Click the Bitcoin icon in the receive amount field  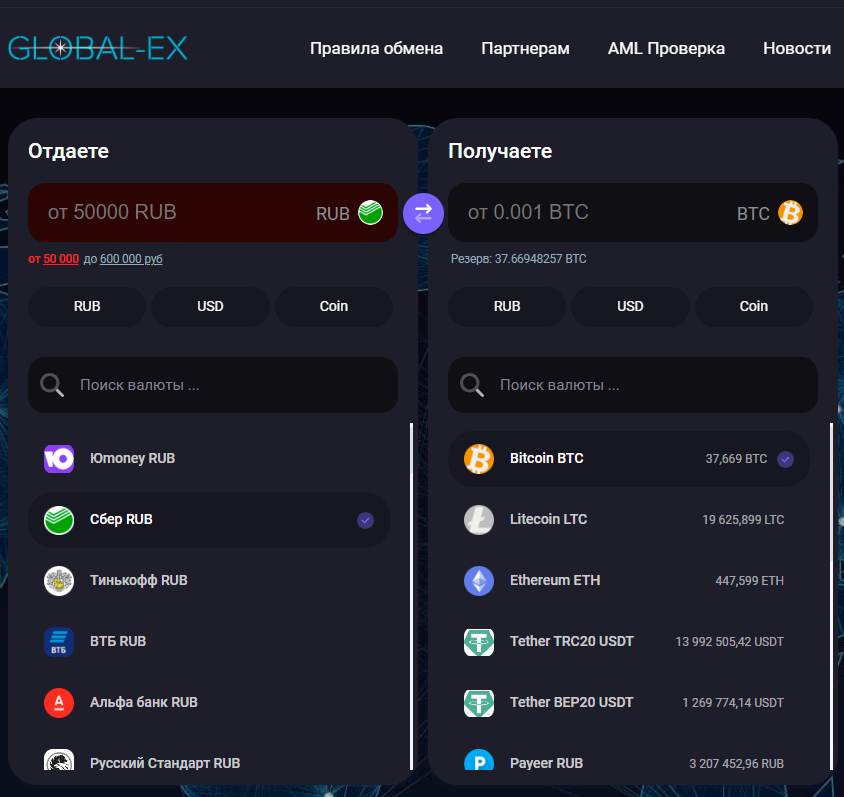pos(790,213)
